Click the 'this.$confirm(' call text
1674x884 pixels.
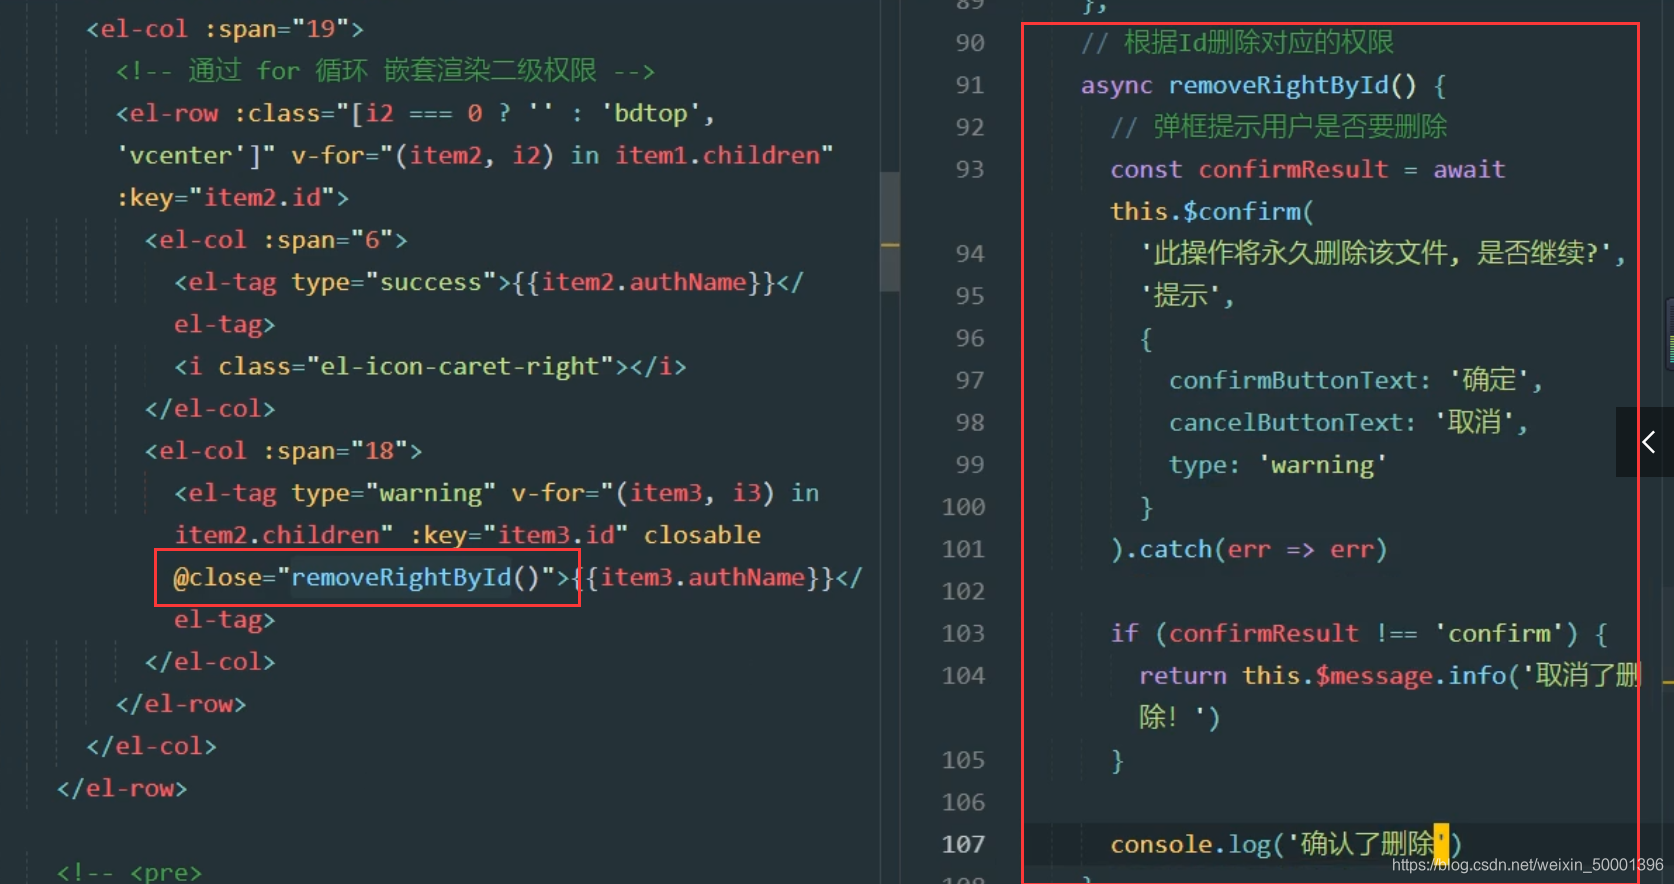click(x=1211, y=211)
